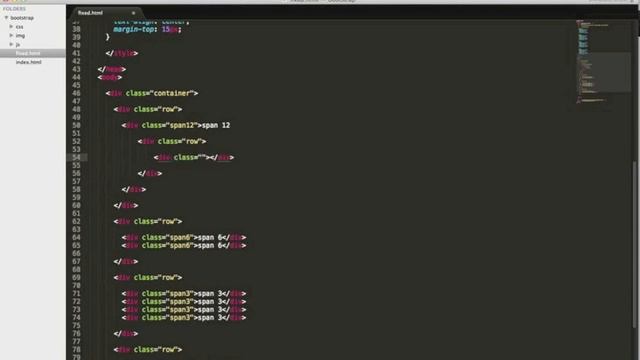The height and width of the screenshot is (360, 640).
Task: Click the span6 div on line 65
Action: [x=184, y=245]
